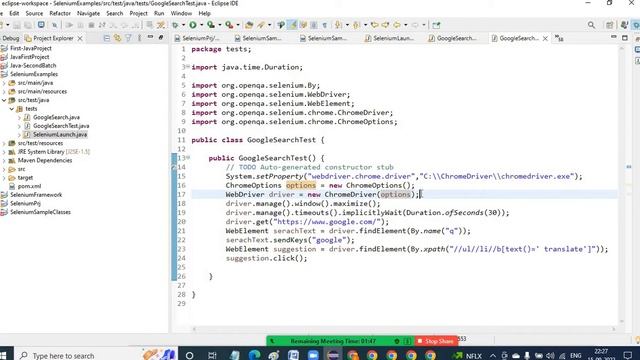Click the Debug bug icon in toolbar
640x360 pixels.
[175, 25]
